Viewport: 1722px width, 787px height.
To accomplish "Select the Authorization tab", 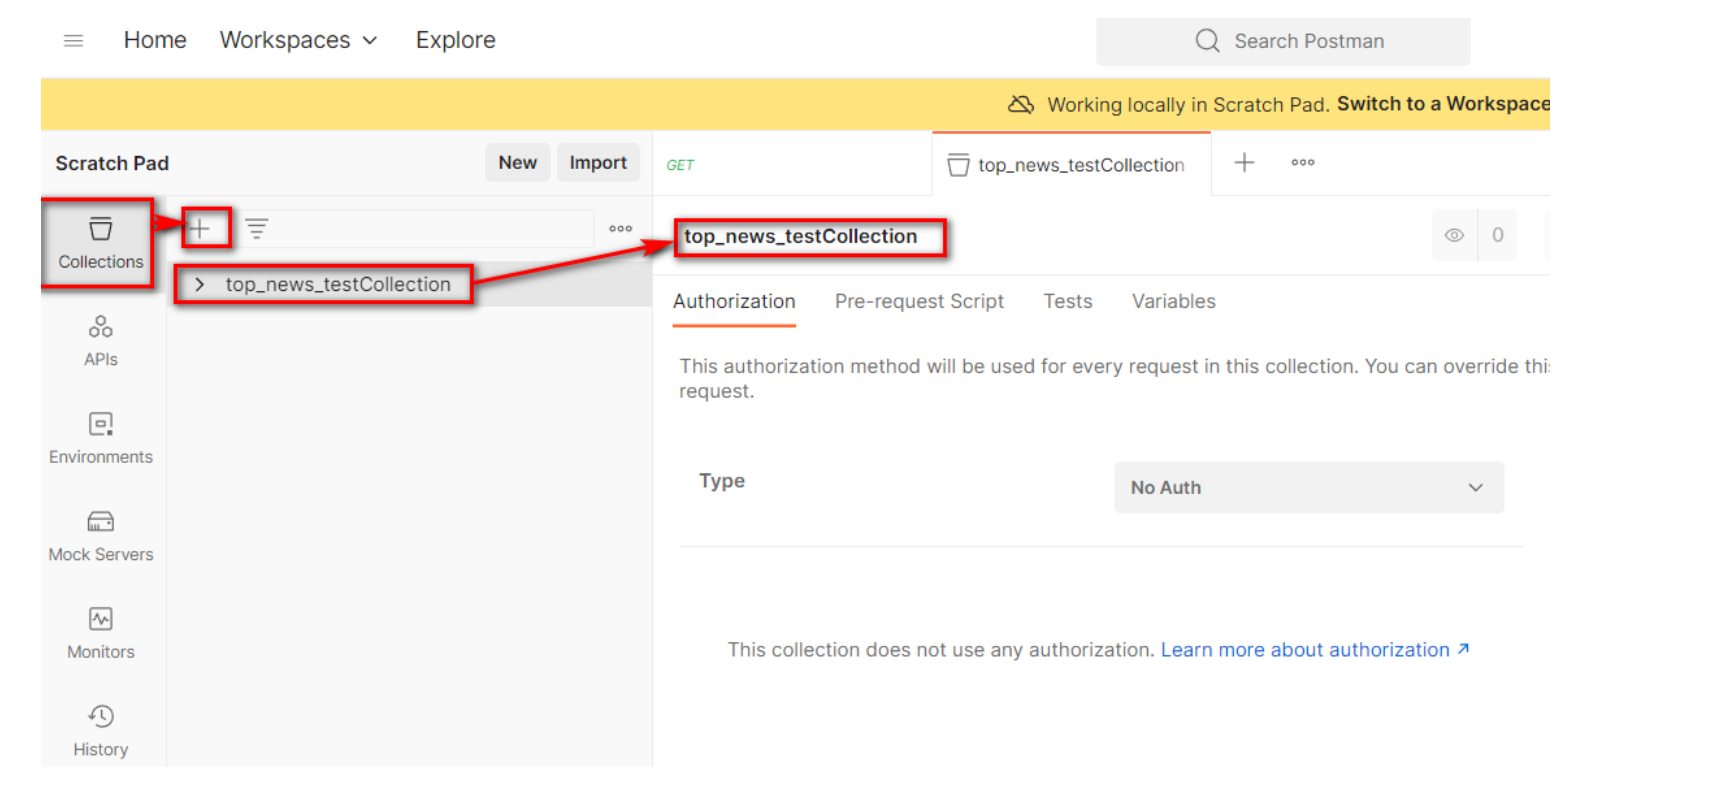I will [x=734, y=302].
